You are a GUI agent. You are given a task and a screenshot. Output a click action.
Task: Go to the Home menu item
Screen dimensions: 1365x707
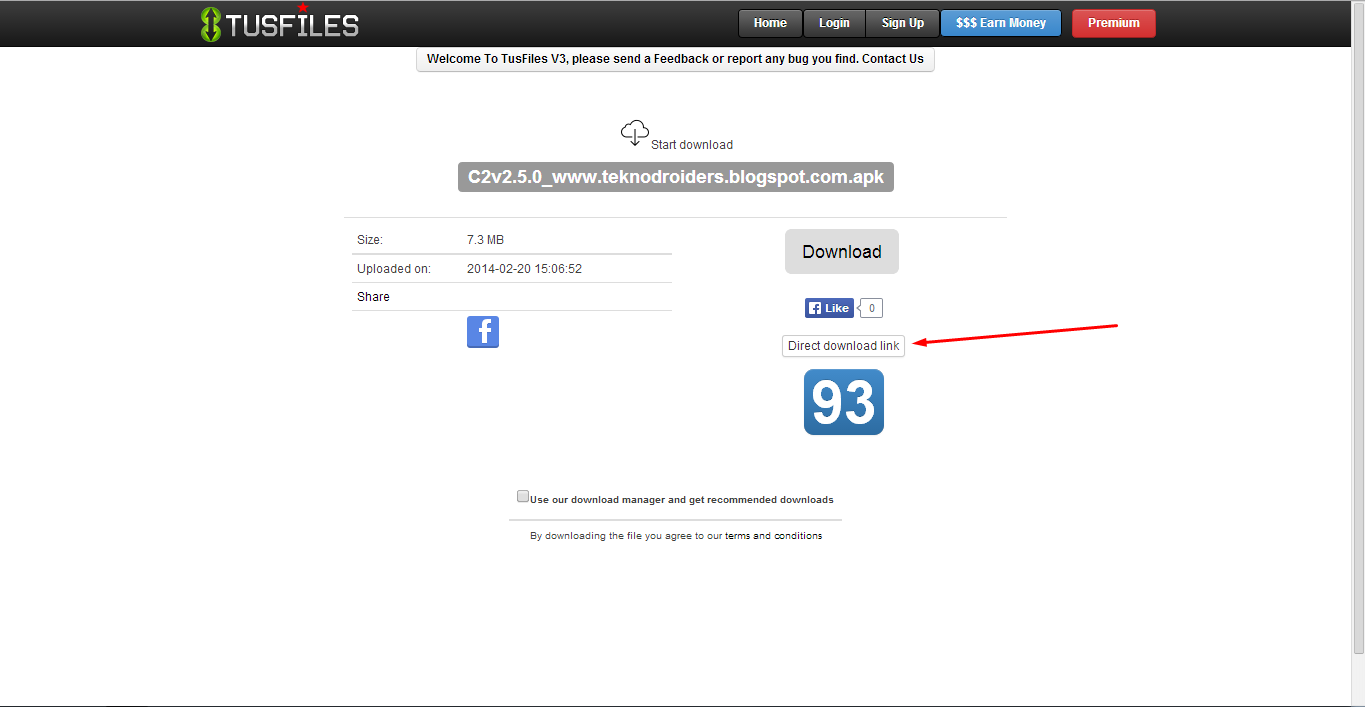coord(769,22)
